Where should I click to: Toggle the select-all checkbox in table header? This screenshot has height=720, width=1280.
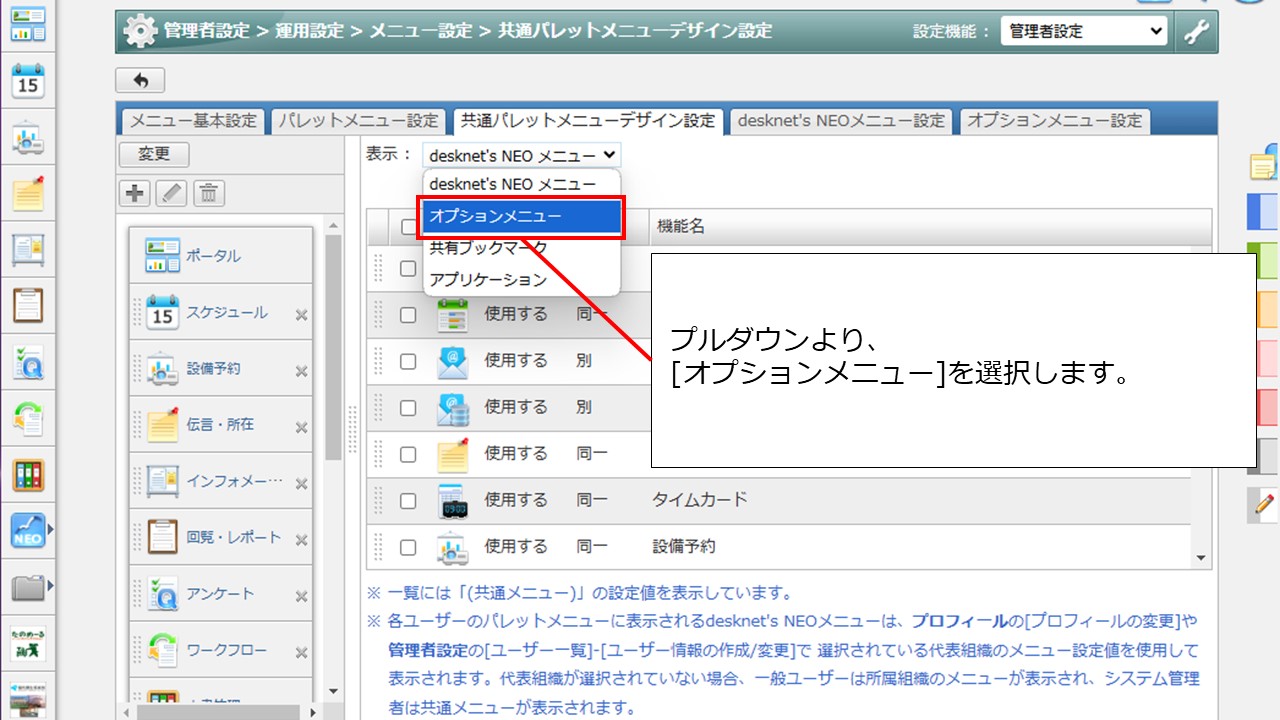point(408,227)
